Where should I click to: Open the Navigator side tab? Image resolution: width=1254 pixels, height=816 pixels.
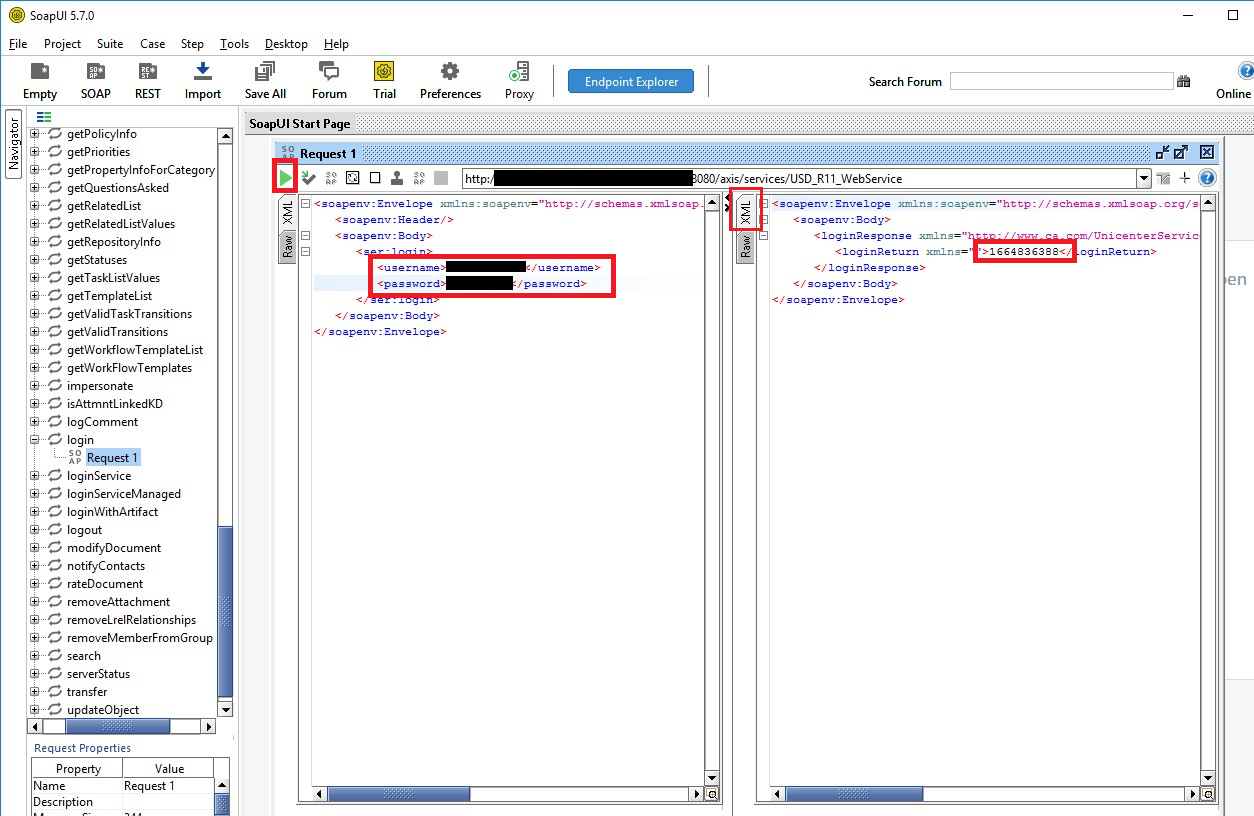click(x=14, y=144)
